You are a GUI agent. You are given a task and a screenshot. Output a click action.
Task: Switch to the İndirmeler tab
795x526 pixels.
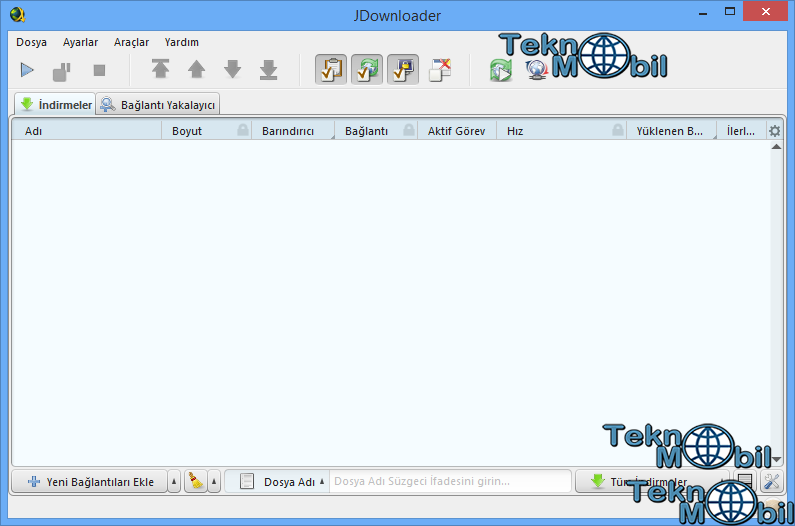point(55,104)
